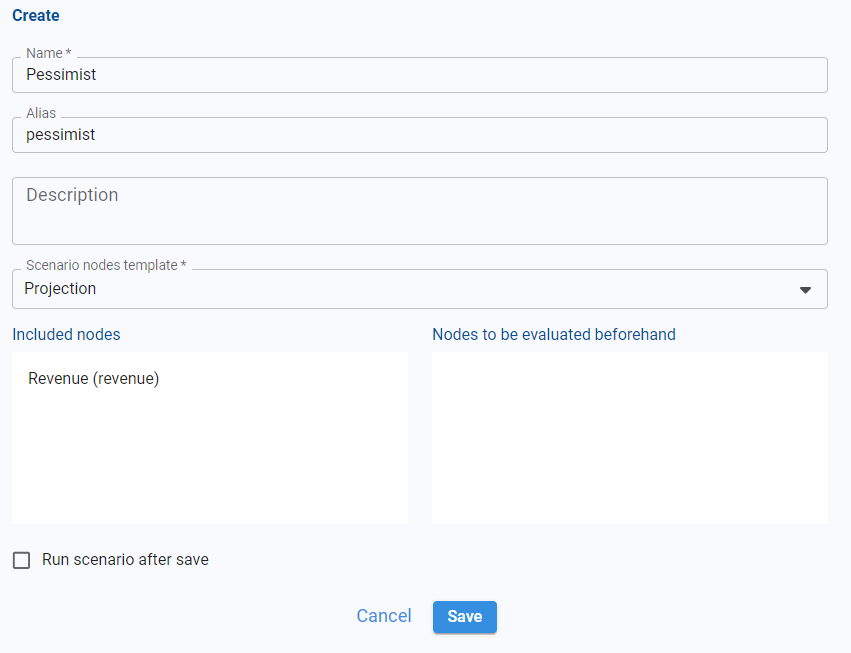Open the Scenario nodes template dropdown
Image resolution: width=851 pixels, height=653 pixels.
click(x=419, y=289)
